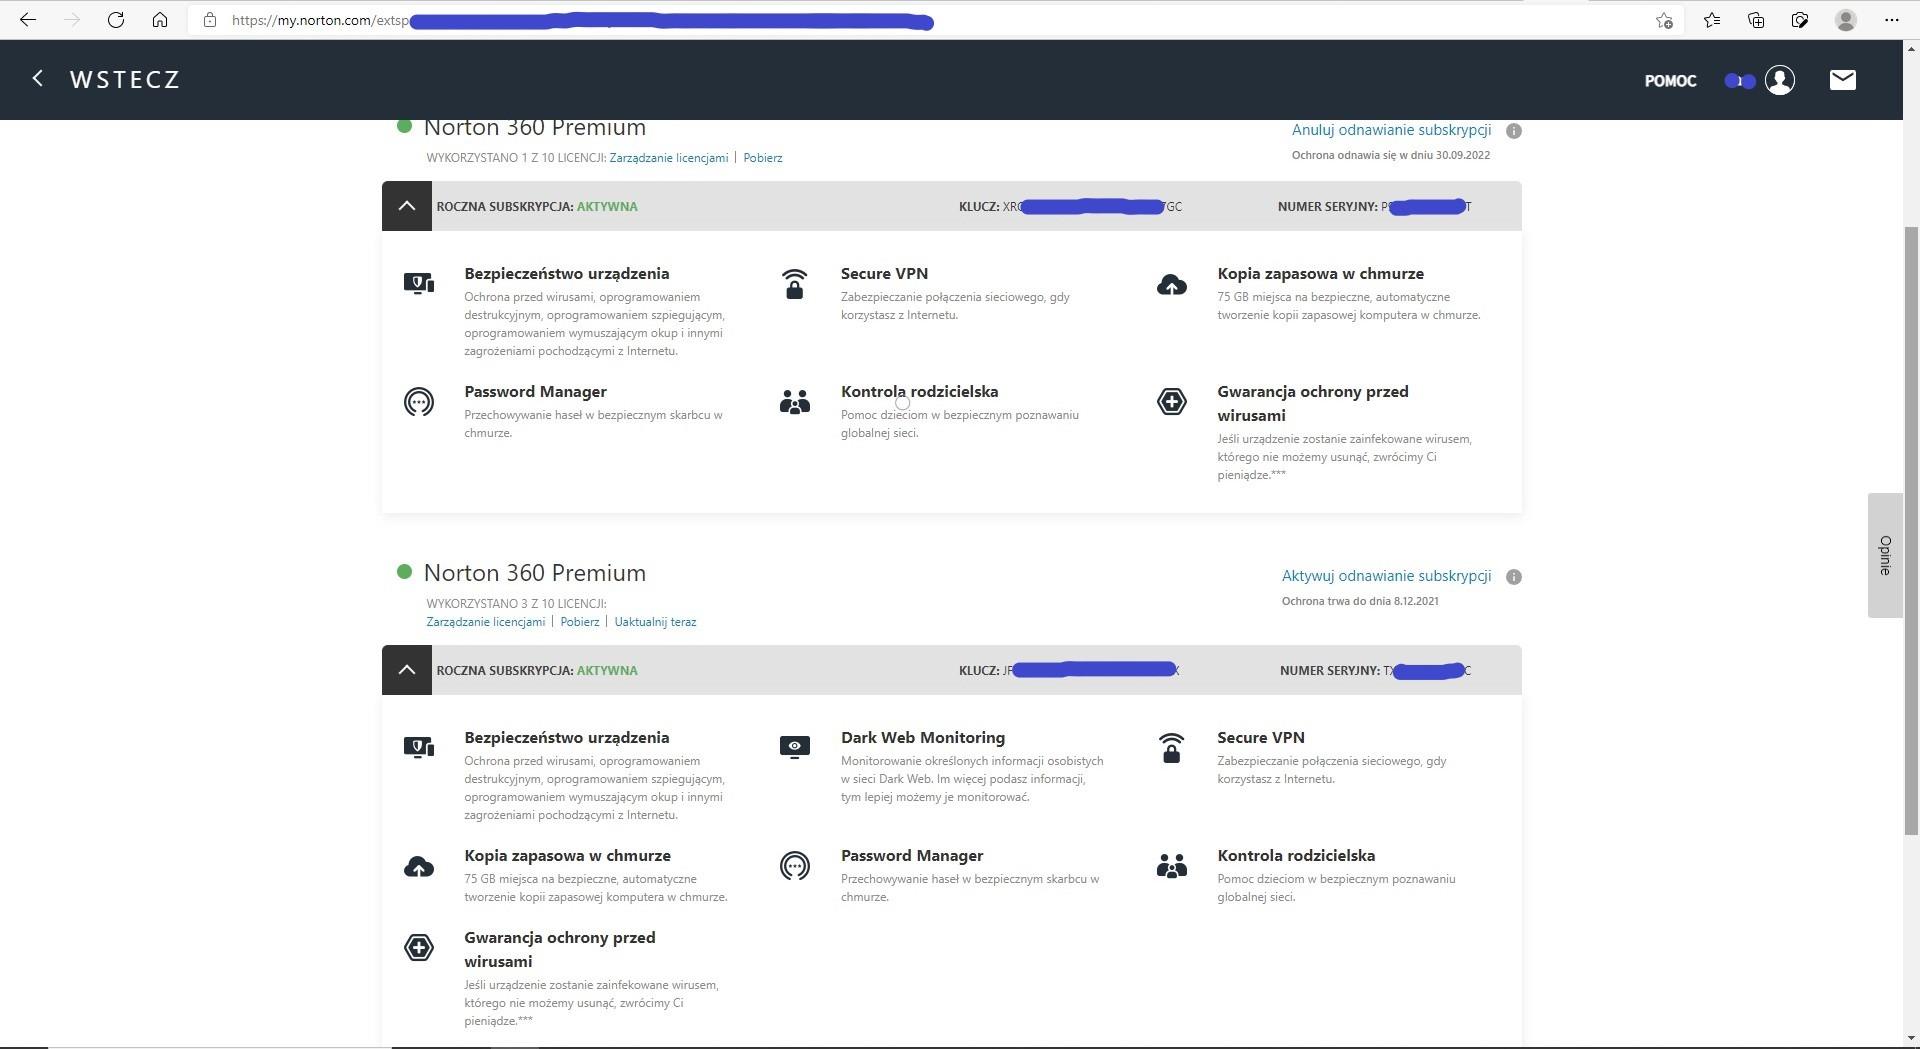Click Gwarancja ochrony przed wirusami icon, second subscription
This screenshot has height=1049, width=1920.
[419, 948]
